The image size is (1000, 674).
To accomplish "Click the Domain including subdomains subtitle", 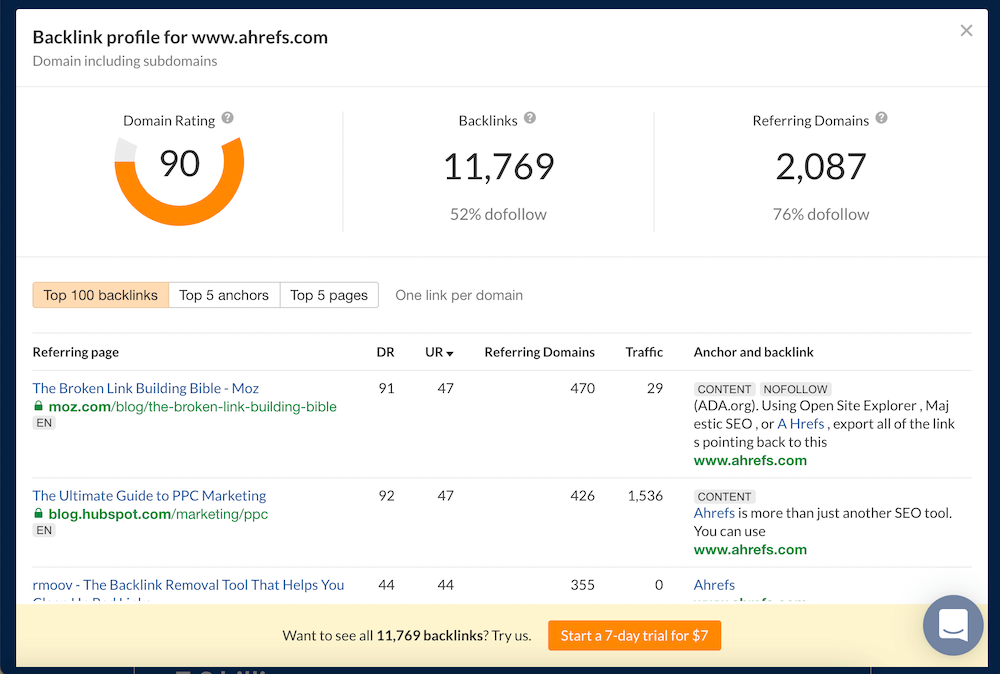I will coord(125,61).
